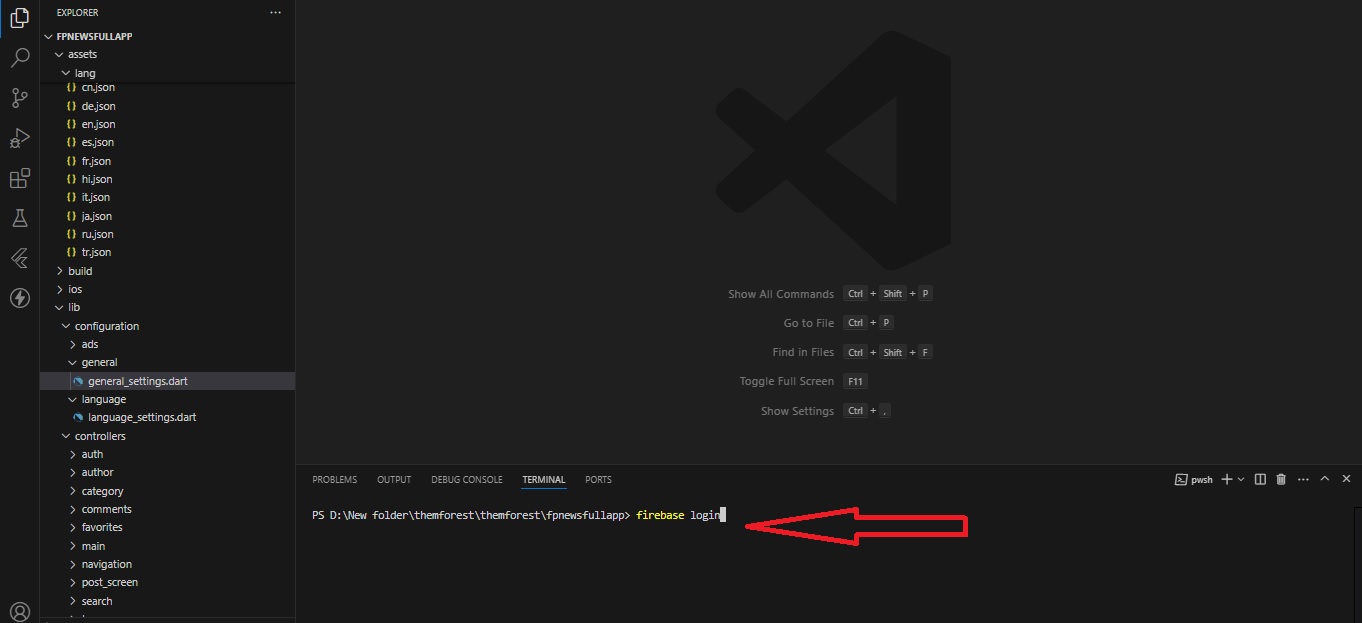Expand the ads folder

pos(167,344)
